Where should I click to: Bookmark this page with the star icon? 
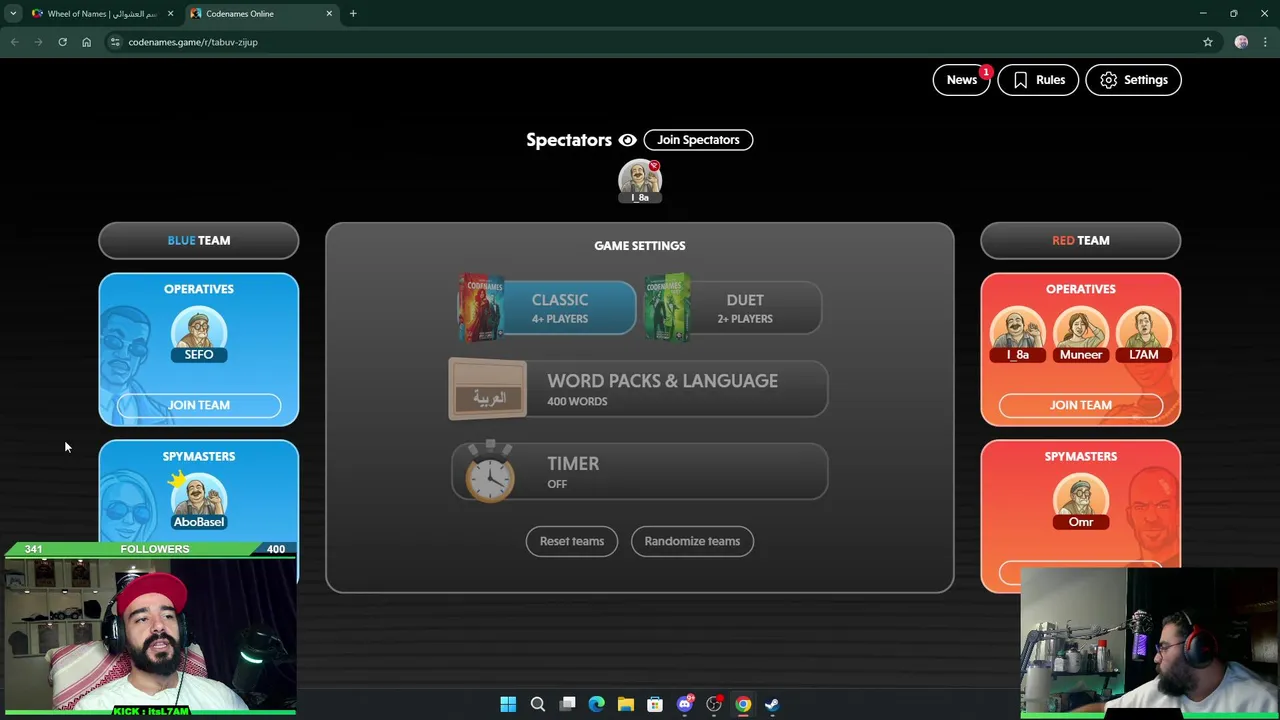click(1208, 42)
